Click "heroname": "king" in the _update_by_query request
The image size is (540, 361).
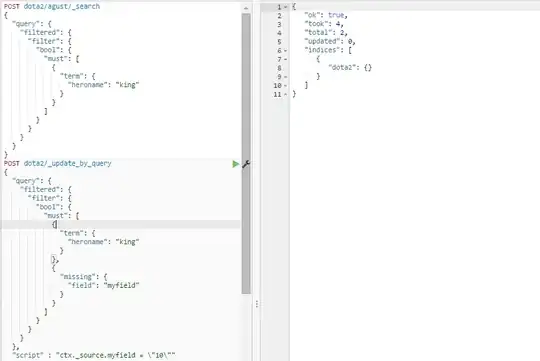click(104, 242)
